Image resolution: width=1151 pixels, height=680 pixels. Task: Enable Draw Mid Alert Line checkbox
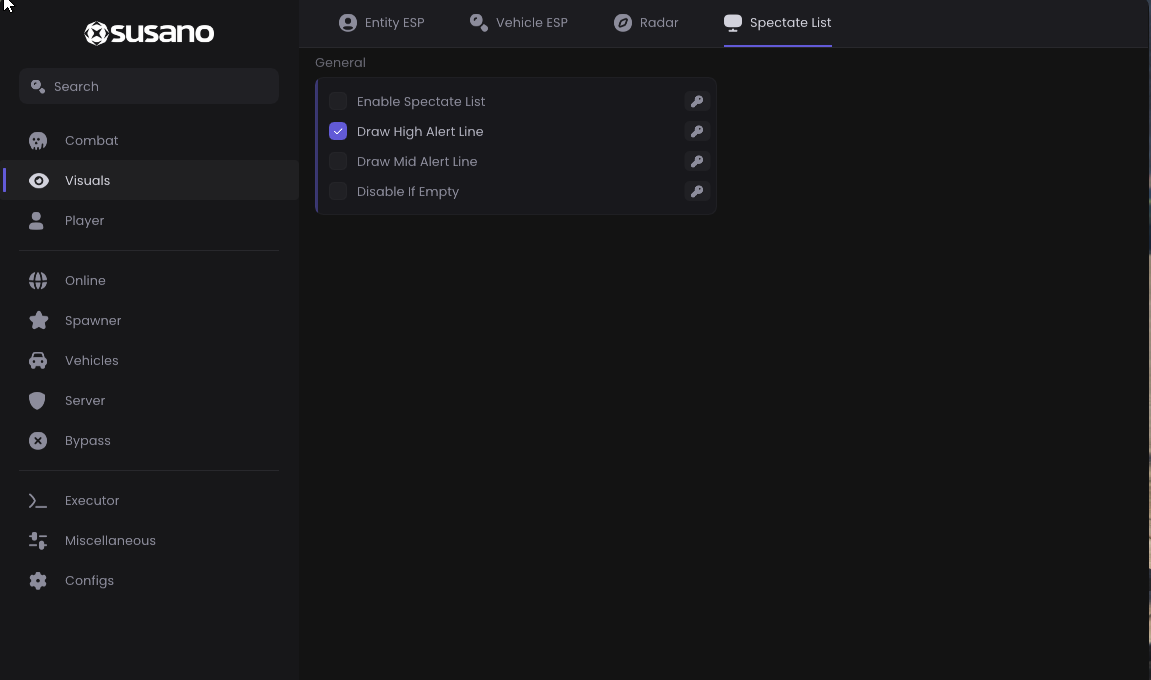point(338,161)
